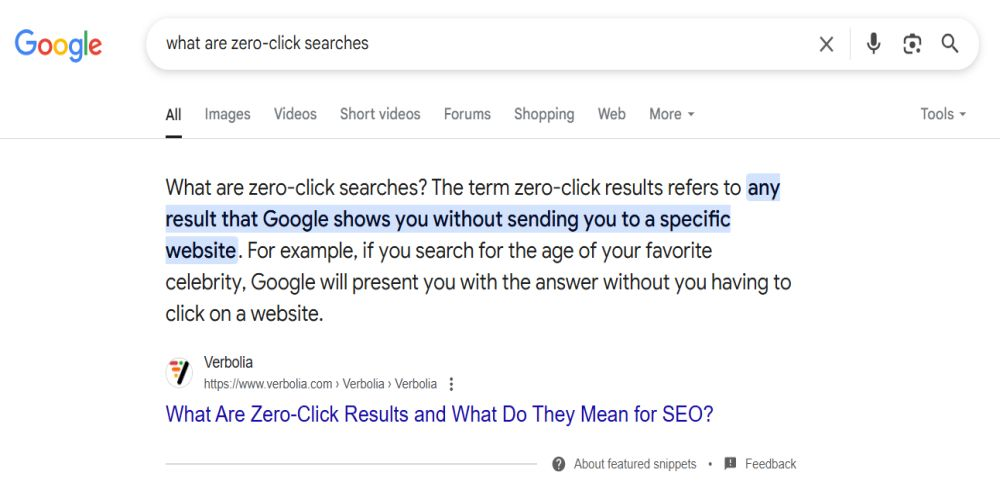Go to the Forums tab

(467, 114)
